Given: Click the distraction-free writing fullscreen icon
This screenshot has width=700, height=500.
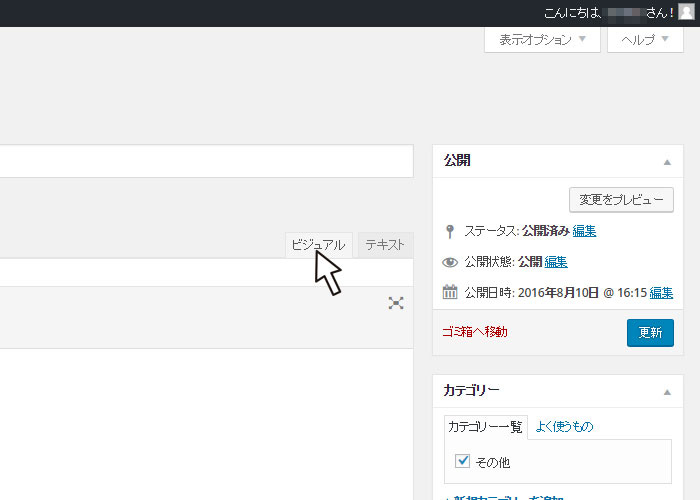Looking at the screenshot, I should (x=396, y=303).
